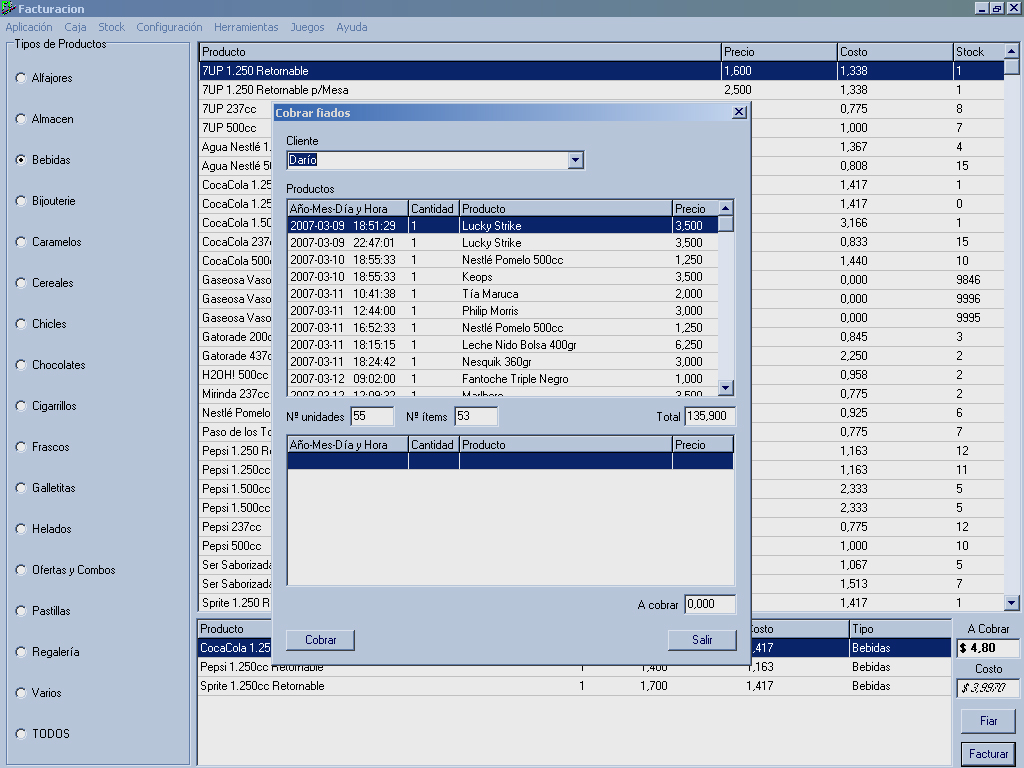
Task: Select the Philip Morris fiado row
Action: click(x=503, y=311)
